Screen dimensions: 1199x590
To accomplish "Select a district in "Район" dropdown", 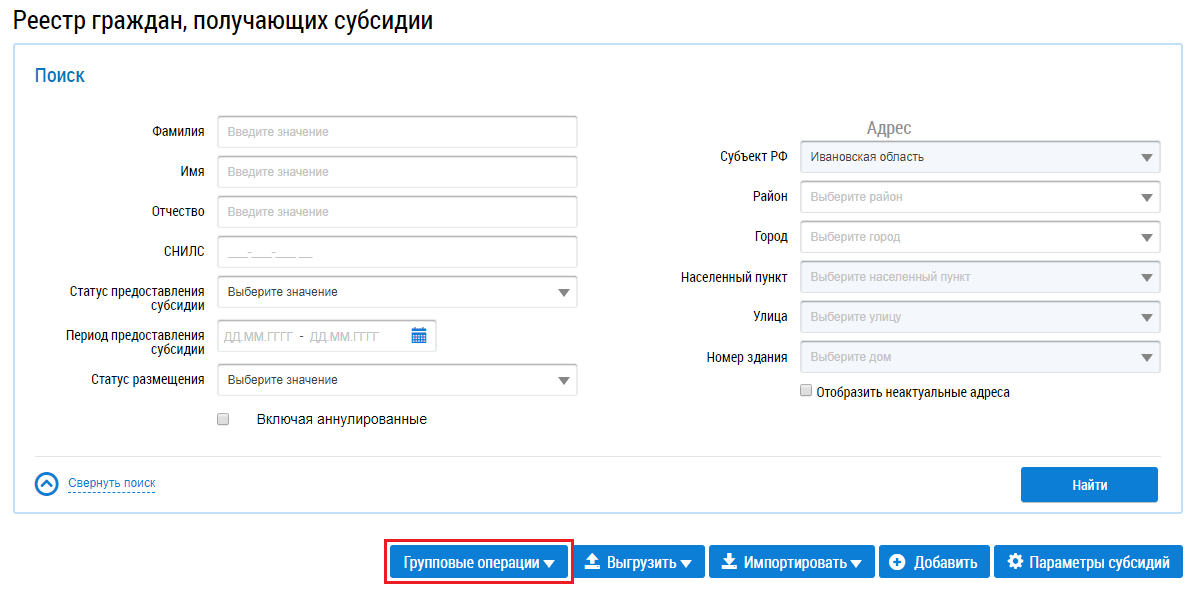I will [x=980, y=197].
